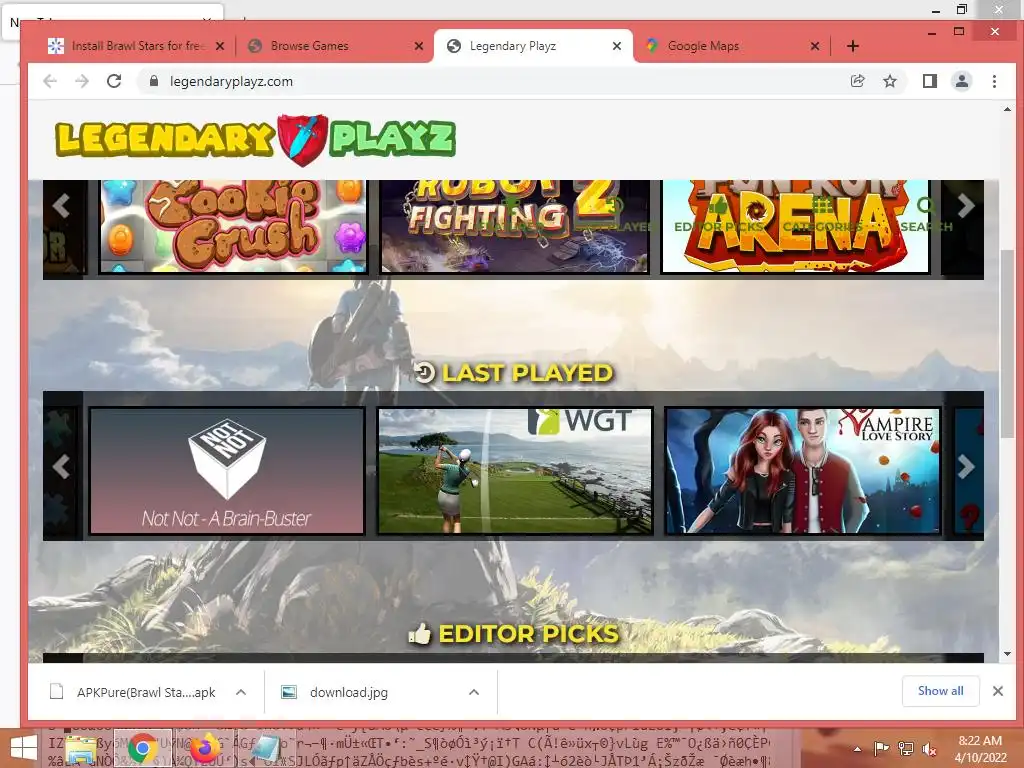
Task: Click the browser forward arrow
Action: point(82,81)
